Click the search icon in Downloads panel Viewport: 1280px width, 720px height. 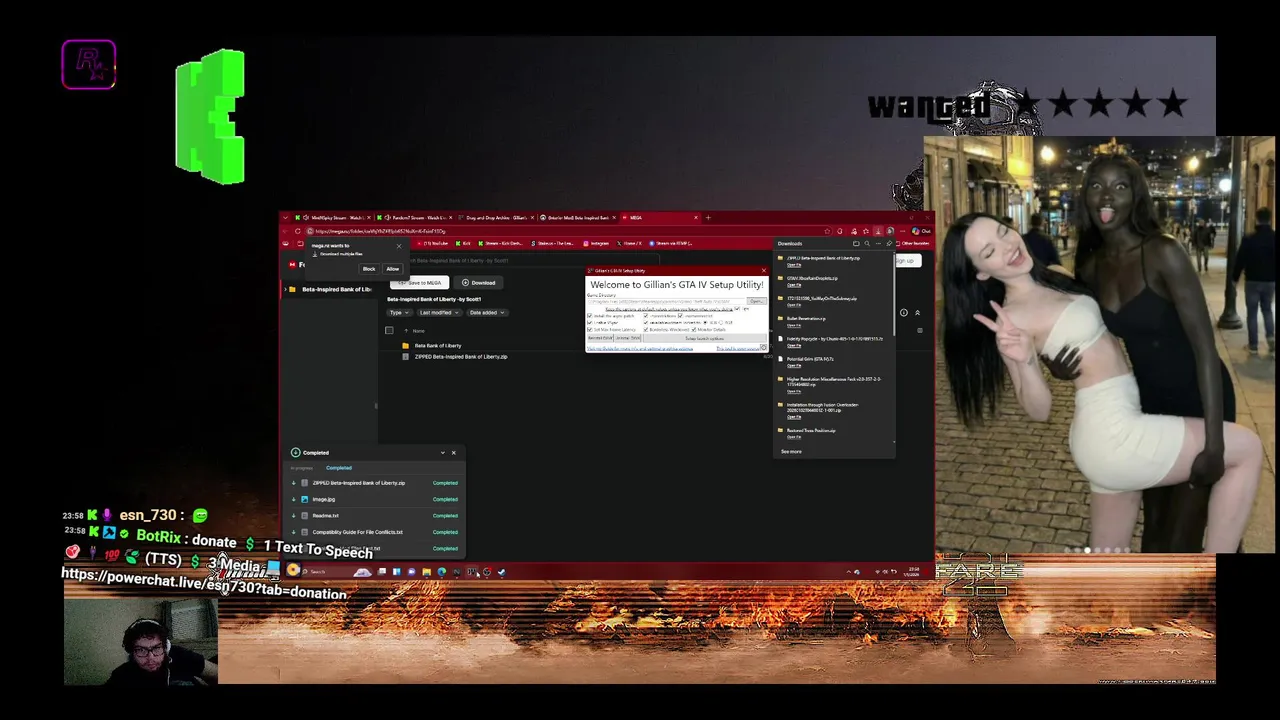click(x=867, y=243)
